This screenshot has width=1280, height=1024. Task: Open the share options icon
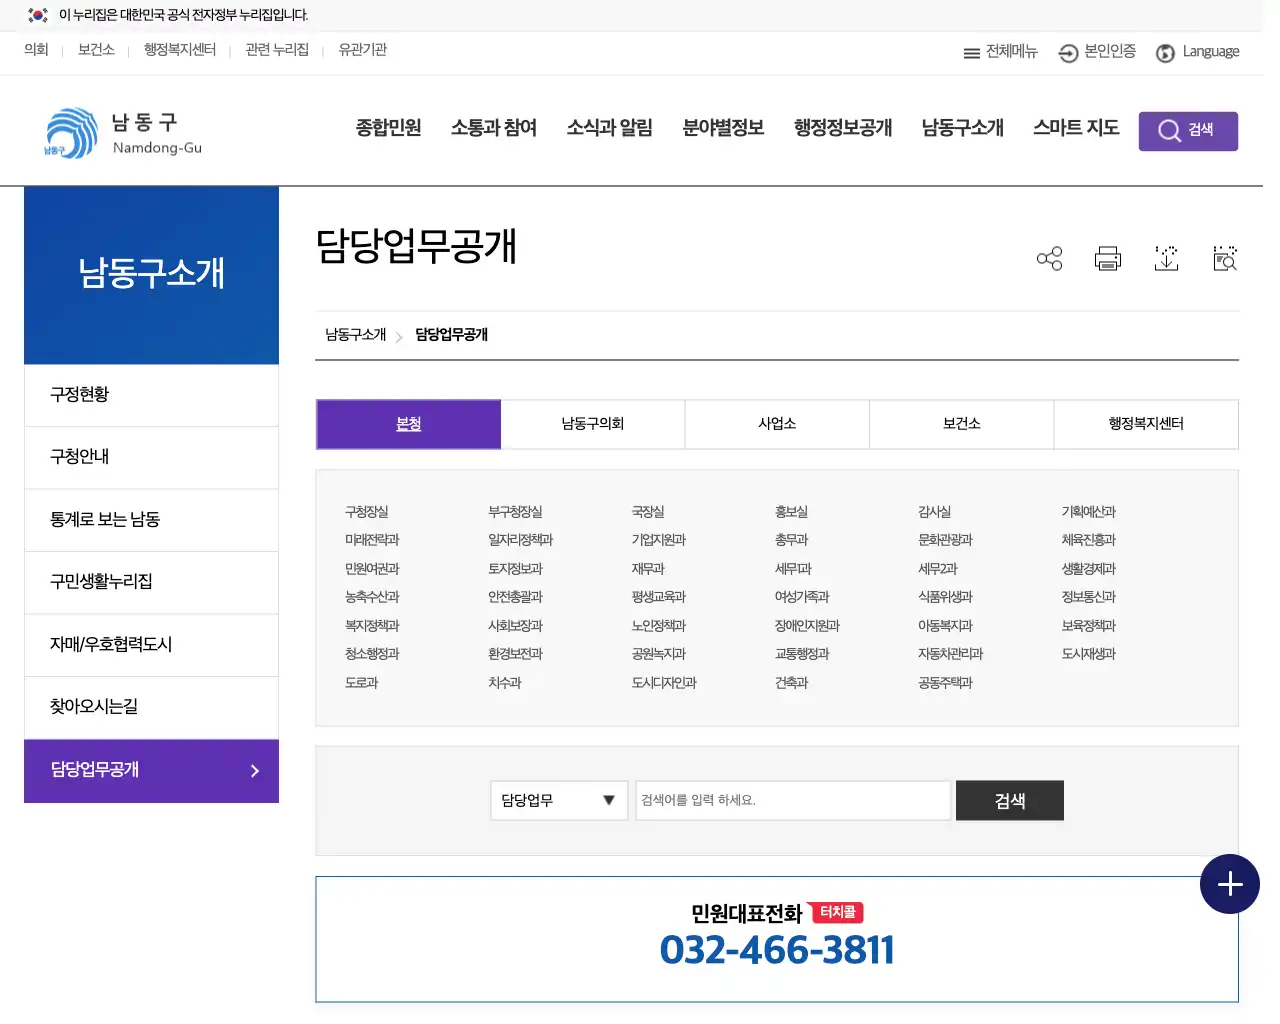pyautogui.click(x=1049, y=258)
